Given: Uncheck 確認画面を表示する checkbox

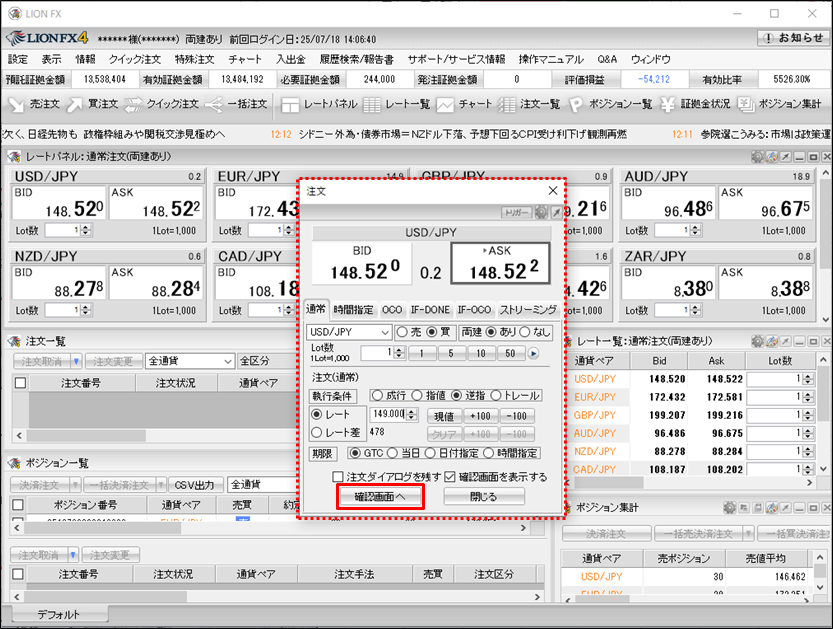Looking at the screenshot, I should [x=450, y=477].
